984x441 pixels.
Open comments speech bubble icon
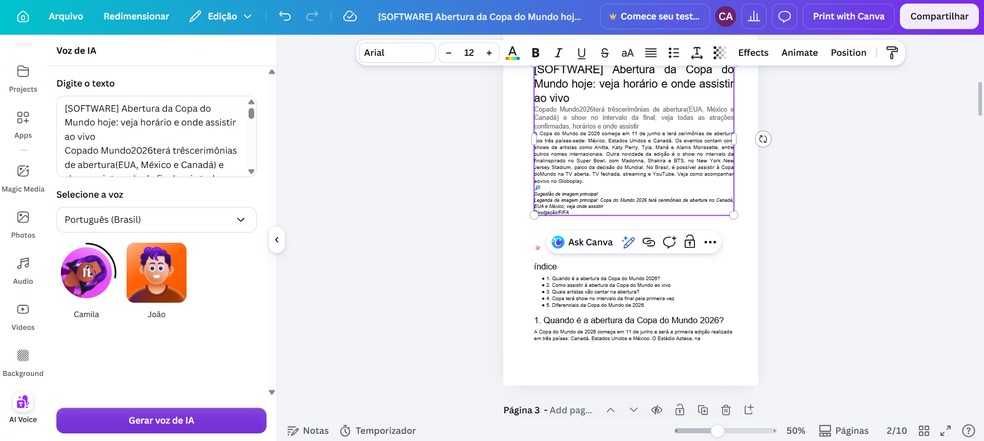click(x=784, y=16)
